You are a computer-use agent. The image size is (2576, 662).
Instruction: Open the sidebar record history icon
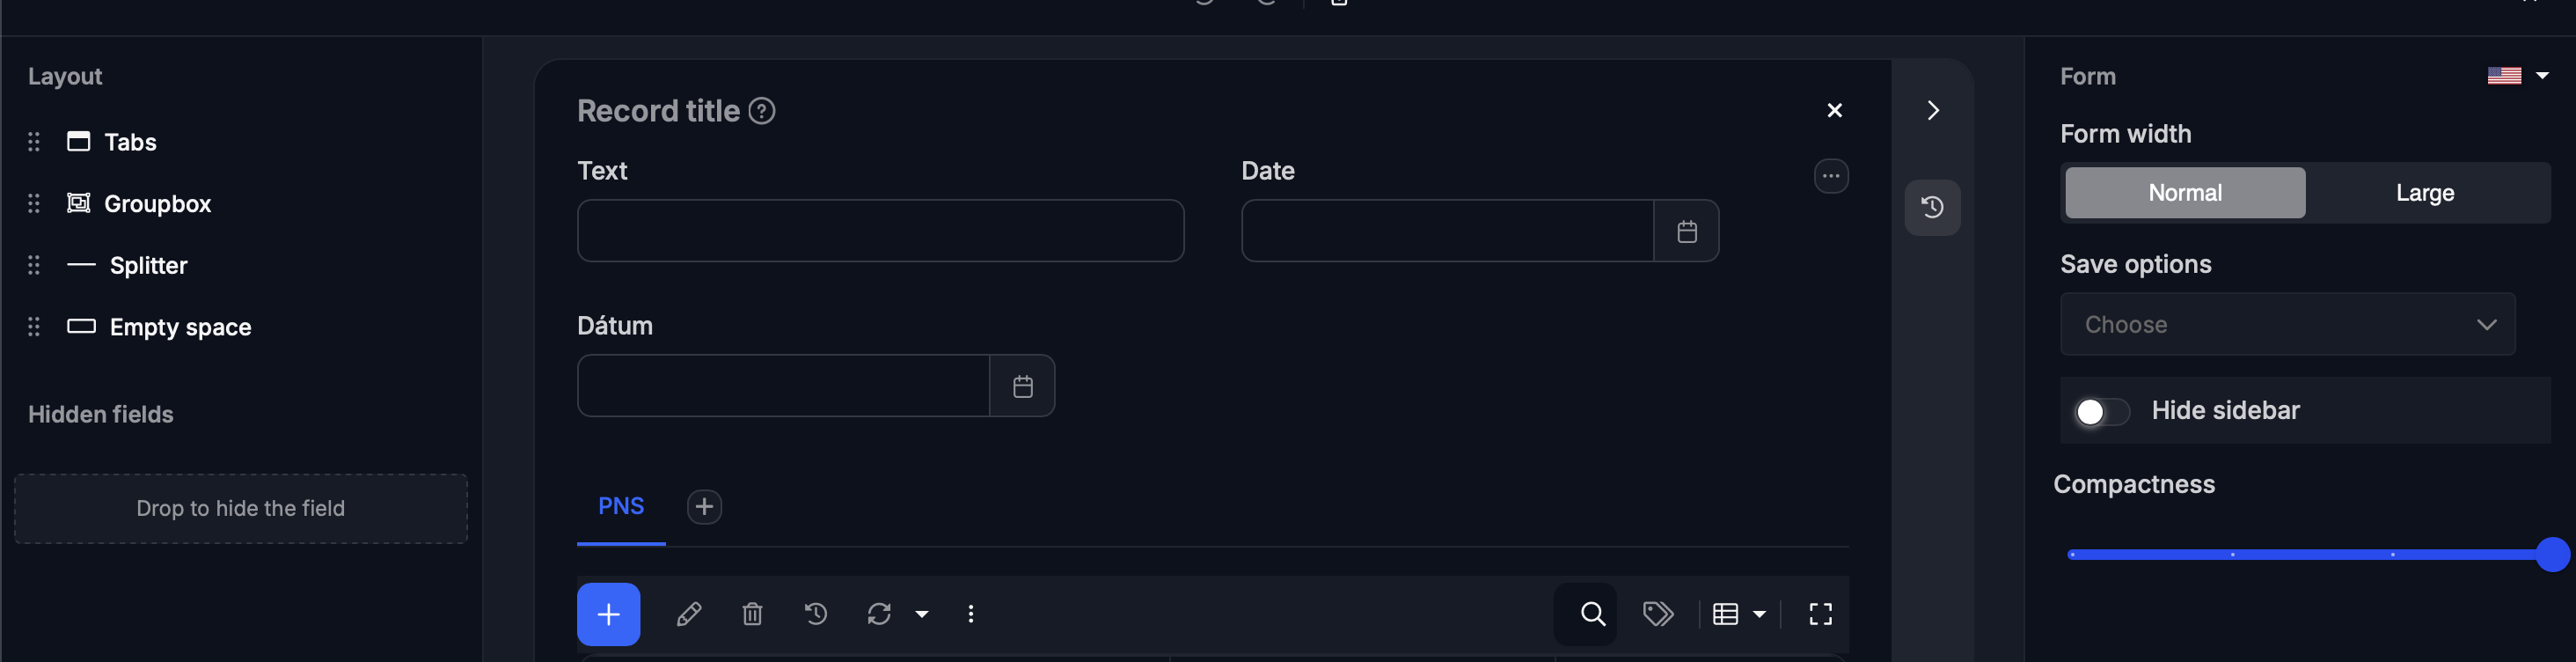tap(1932, 207)
